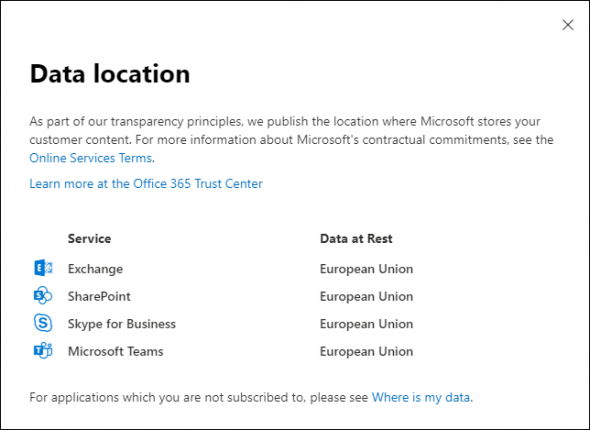Screen dimensions: 590x430
Task: Select the SharePoint row label
Action: (x=99, y=296)
